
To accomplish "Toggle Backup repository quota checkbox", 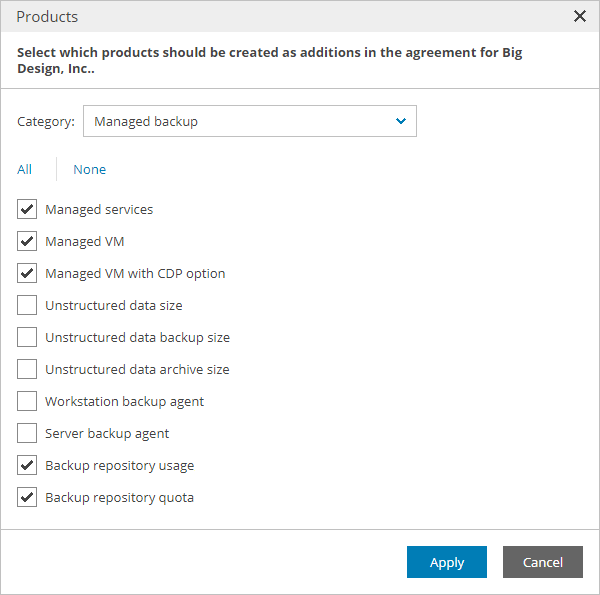I will [x=27, y=497].
